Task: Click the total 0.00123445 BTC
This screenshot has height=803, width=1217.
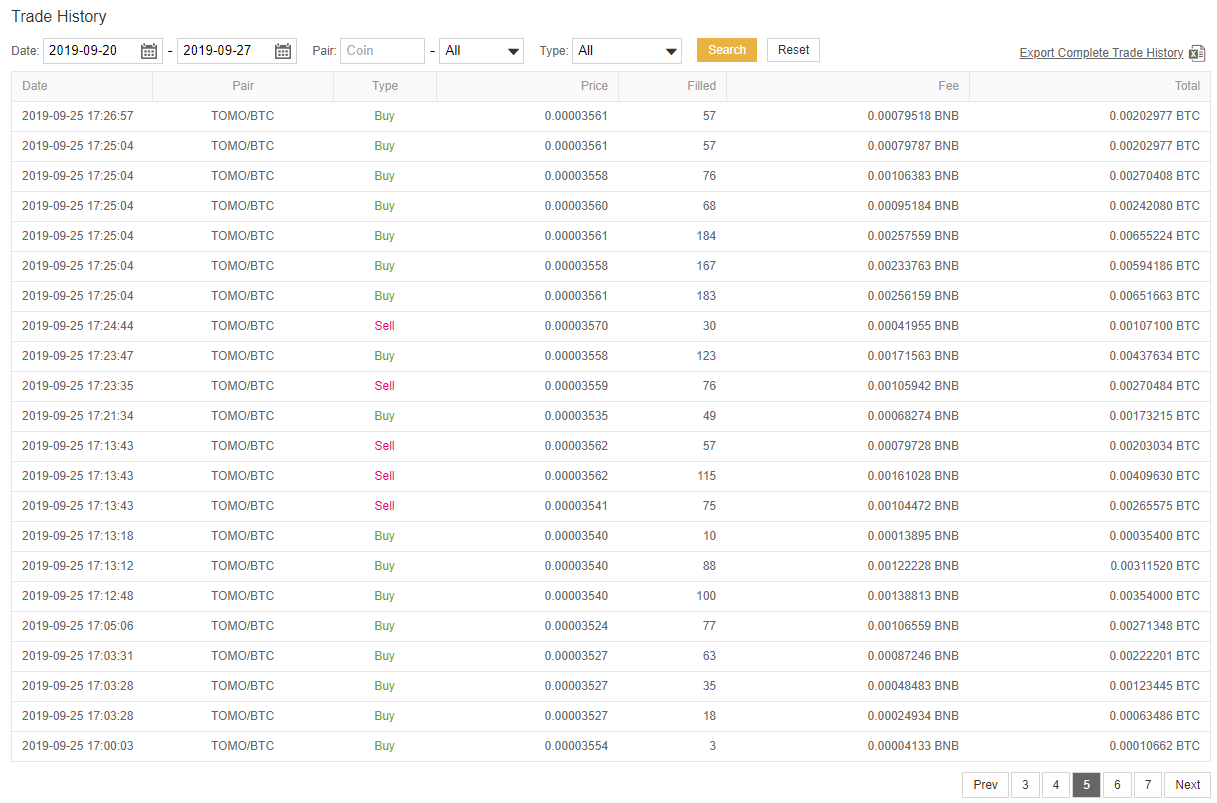Action: tap(1154, 686)
